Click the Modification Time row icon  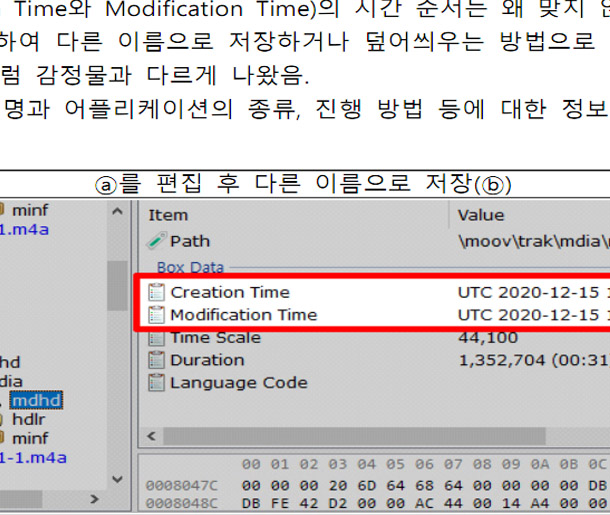155,315
